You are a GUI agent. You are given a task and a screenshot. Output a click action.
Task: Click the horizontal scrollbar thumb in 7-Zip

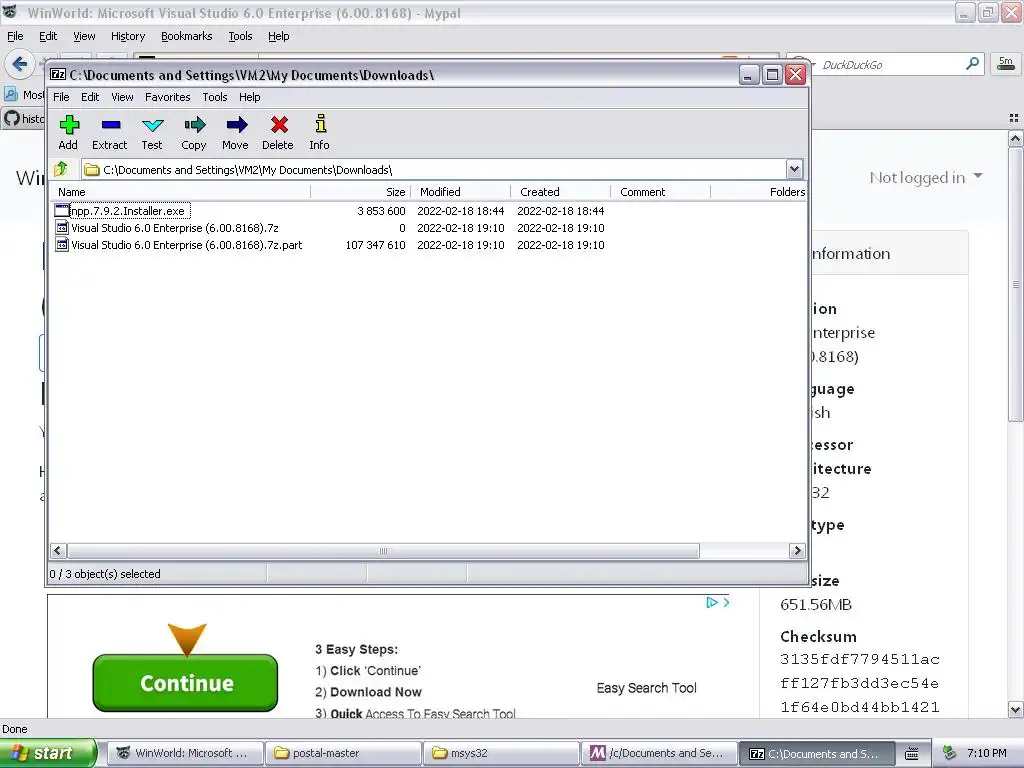tap(383, 551)
